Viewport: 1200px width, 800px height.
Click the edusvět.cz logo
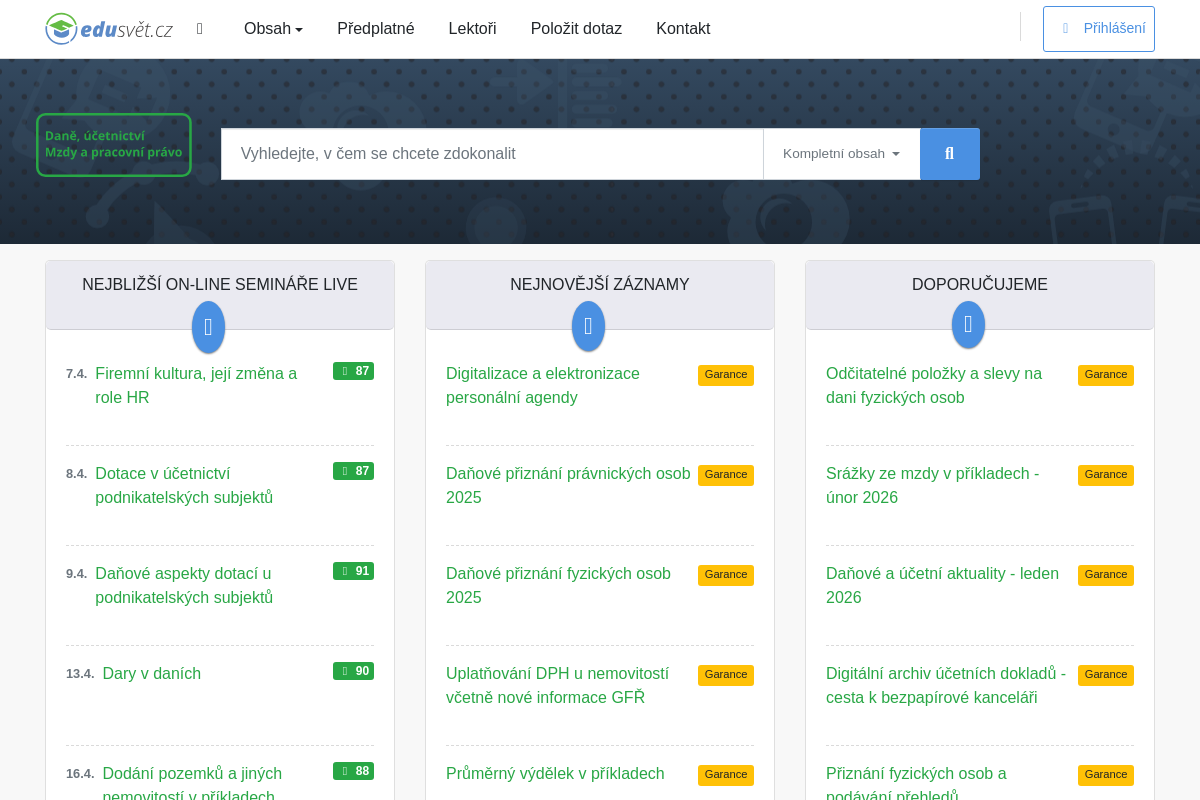[x=109, y=29]
